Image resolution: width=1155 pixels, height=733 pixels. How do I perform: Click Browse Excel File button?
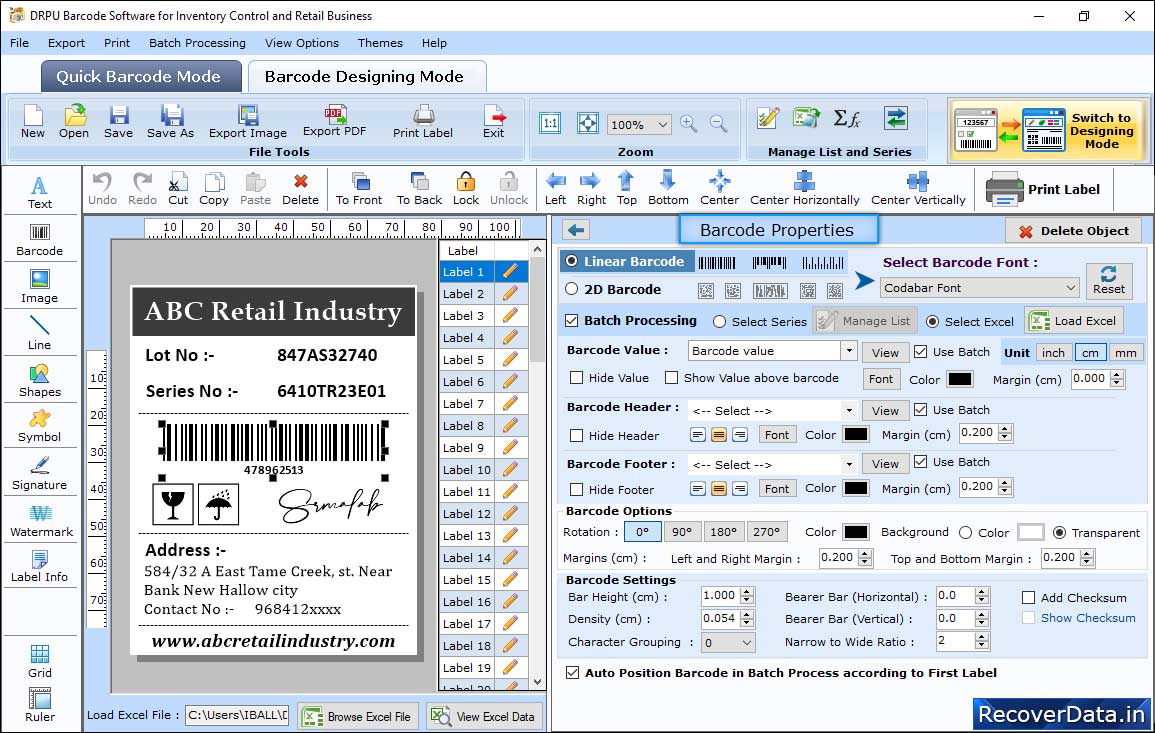point(358,716)
